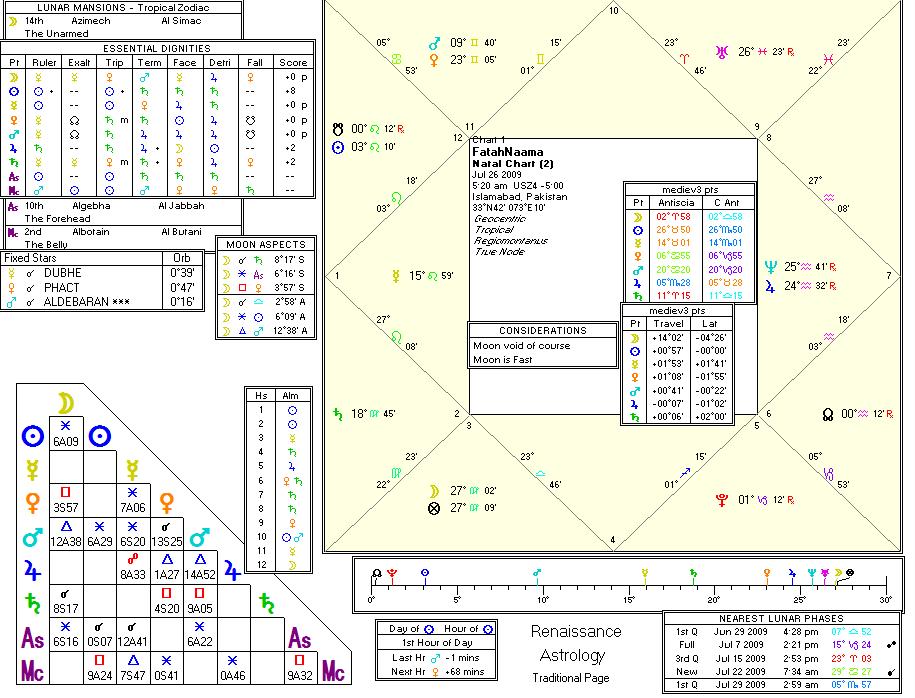915x698 pixels.
Task: Click the Sun glyph at 03° Leo 10'
Action: (338, 147)
